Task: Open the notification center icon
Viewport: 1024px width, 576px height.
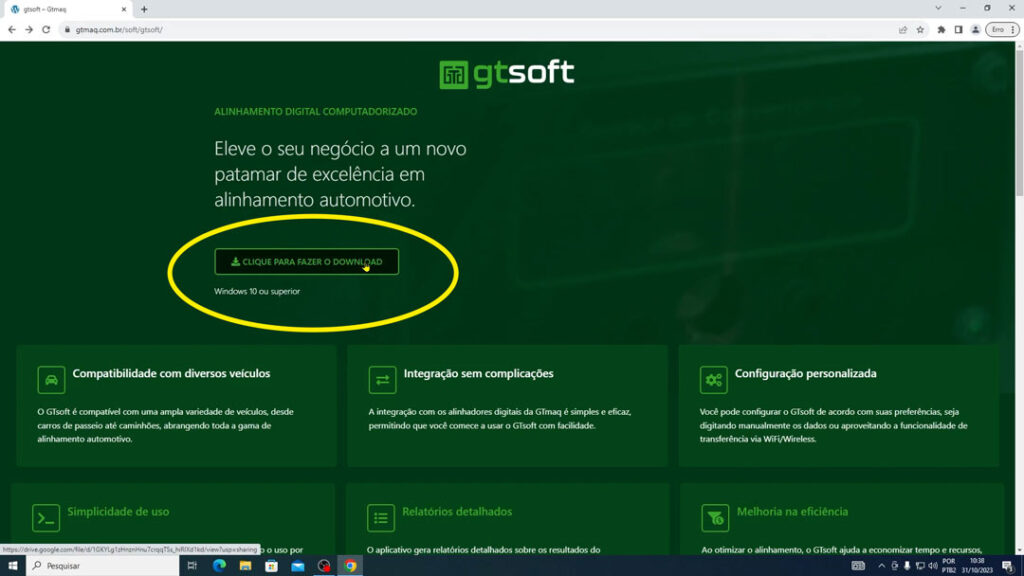Action: pos(1008,566)
